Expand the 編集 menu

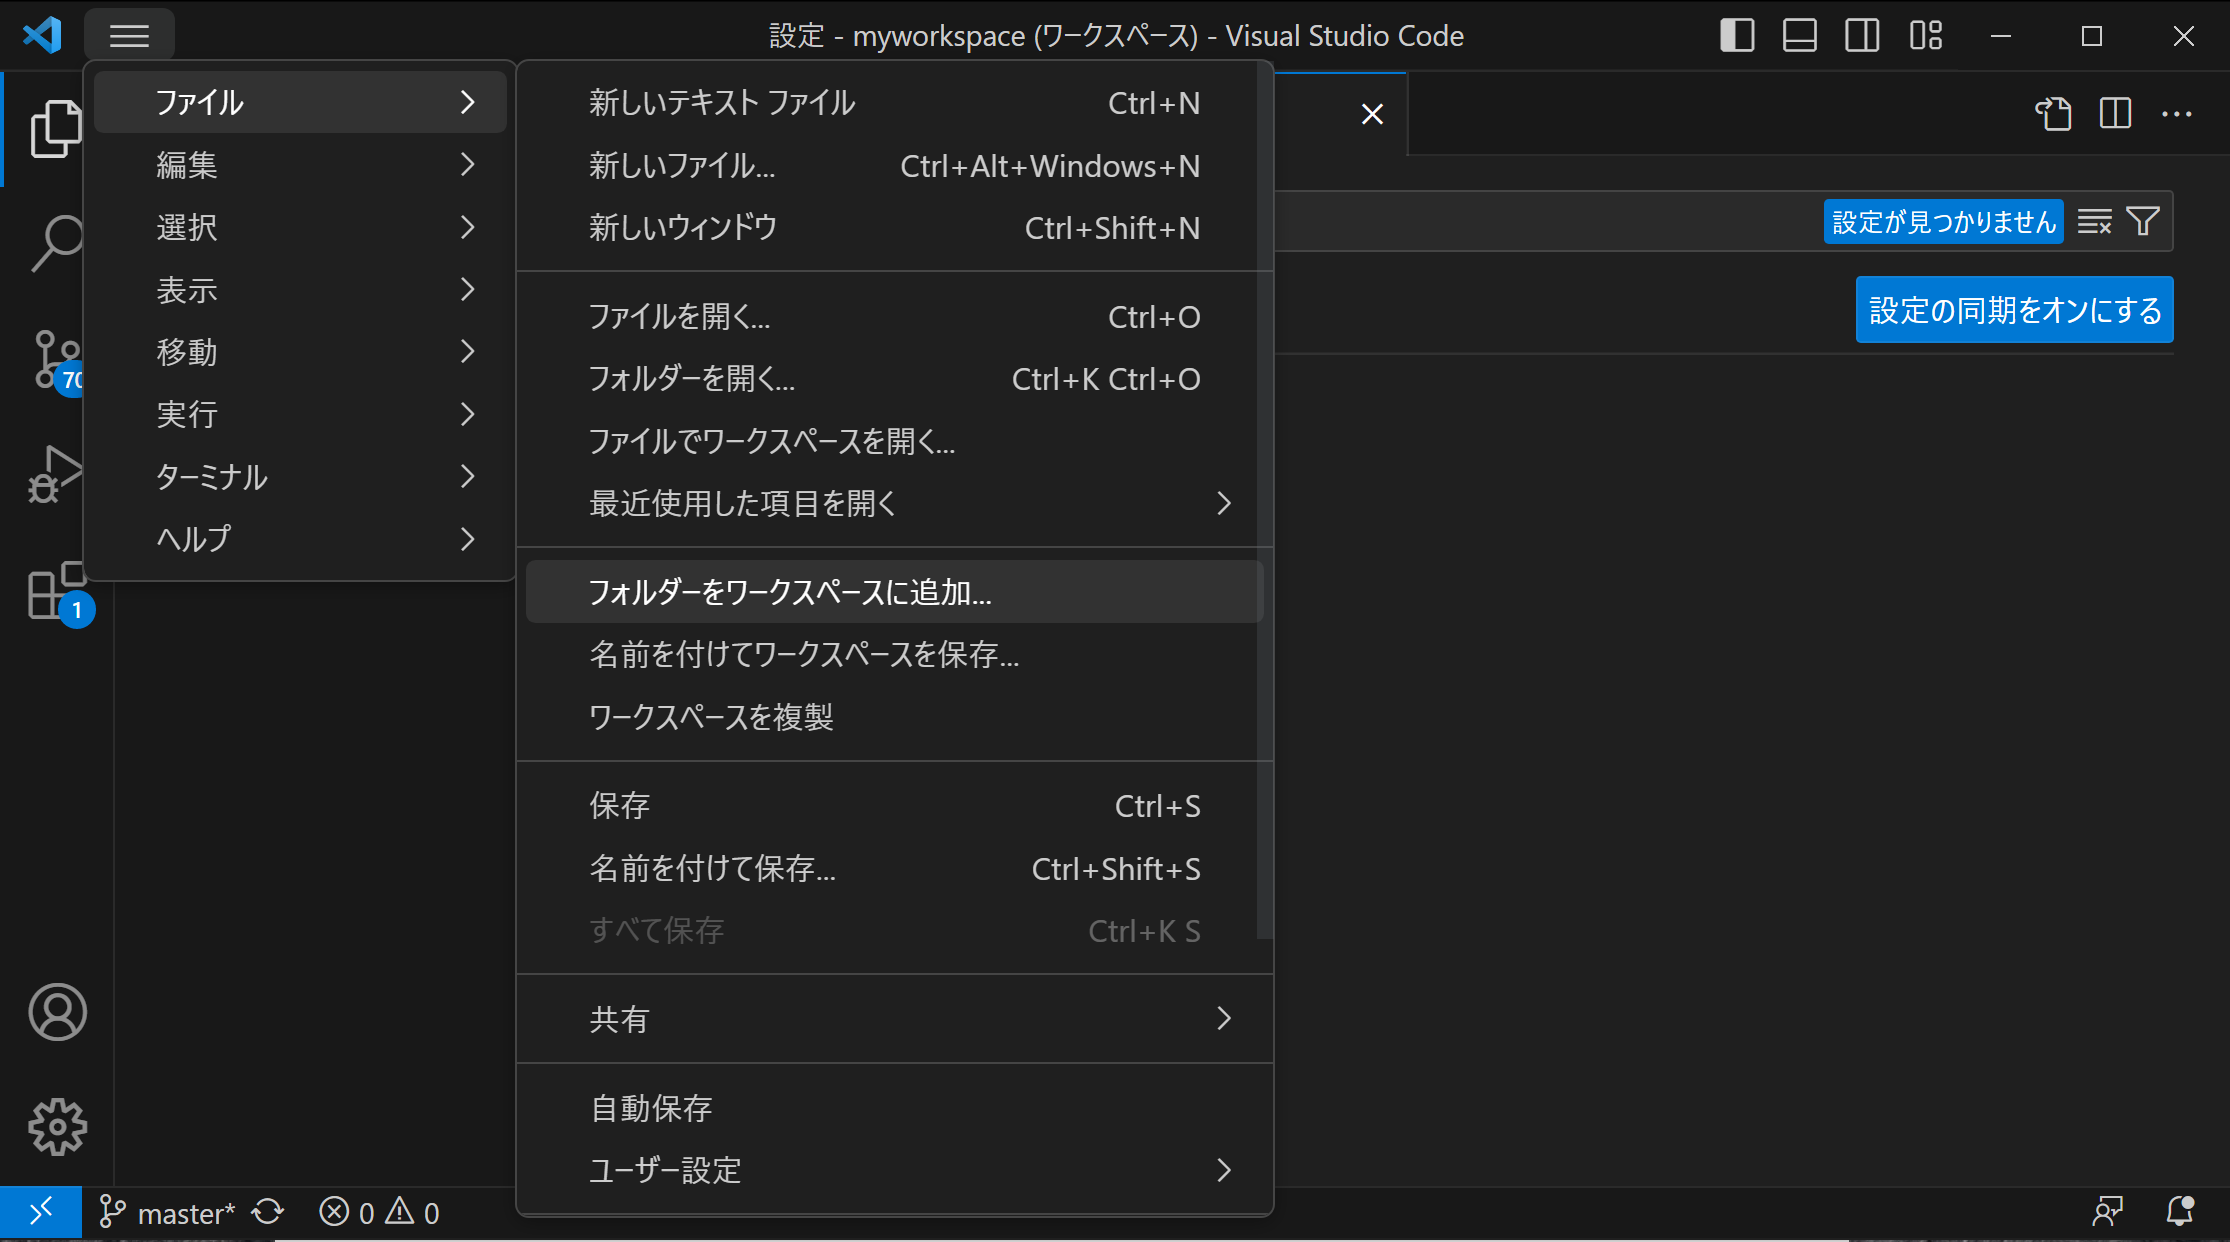click(x=300, y=165)
